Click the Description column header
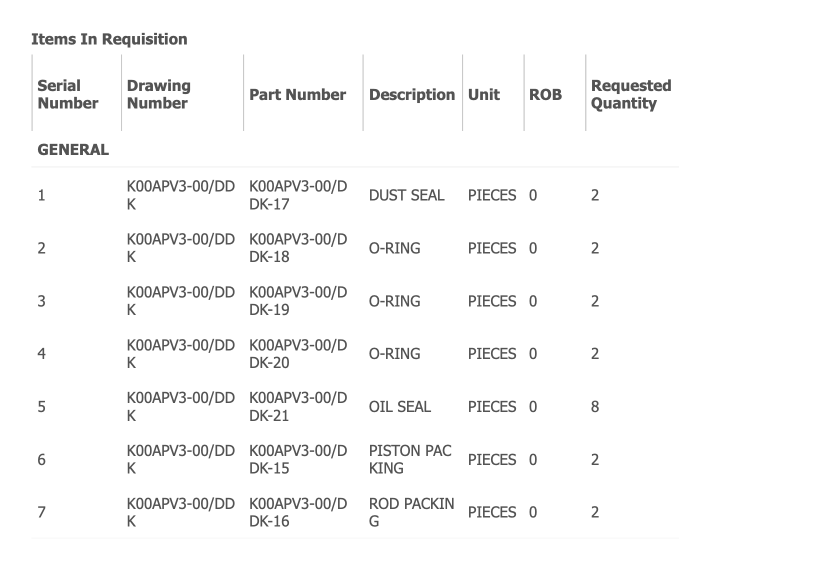840x570 pixels. coord(411,95)
